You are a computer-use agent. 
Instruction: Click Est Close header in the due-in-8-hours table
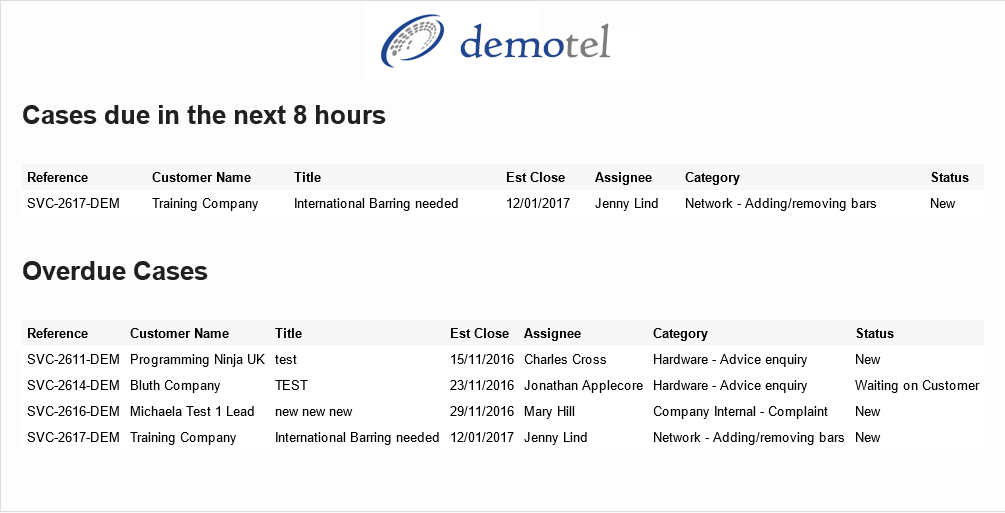coord(535,178)
